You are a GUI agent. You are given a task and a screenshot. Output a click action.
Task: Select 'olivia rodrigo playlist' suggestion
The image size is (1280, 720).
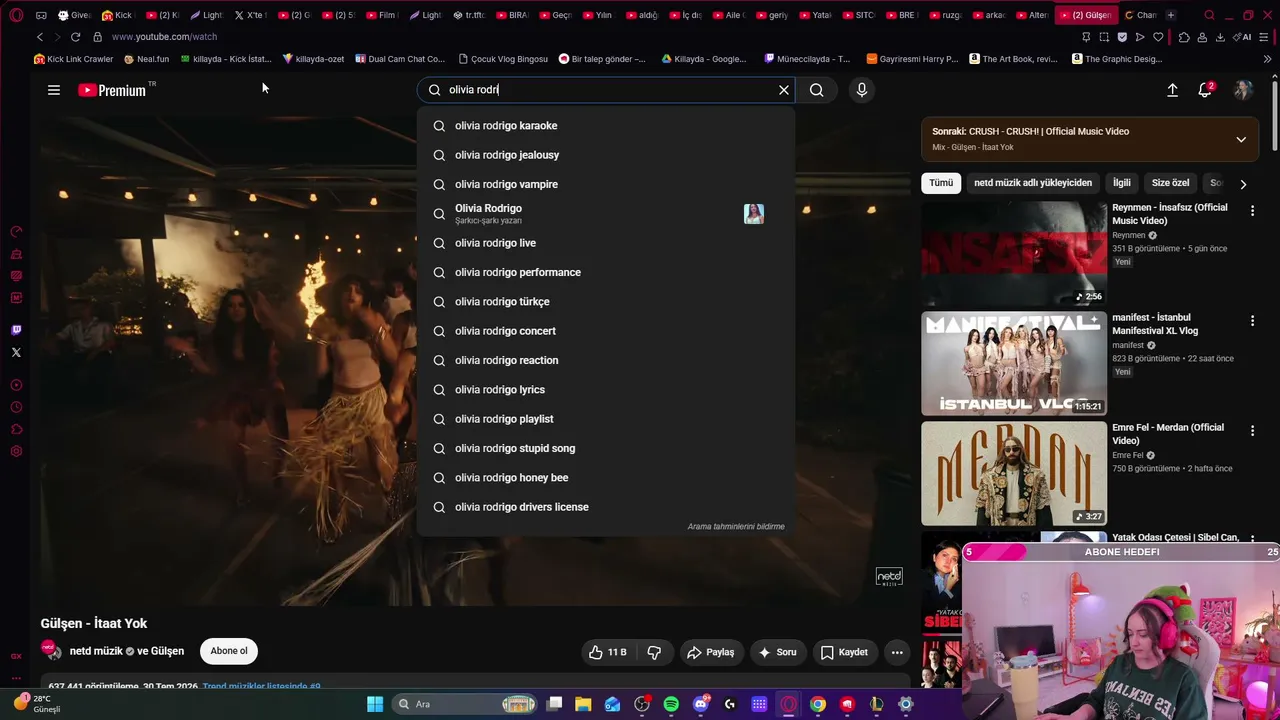pyautogui.click(x=606, y=419)
